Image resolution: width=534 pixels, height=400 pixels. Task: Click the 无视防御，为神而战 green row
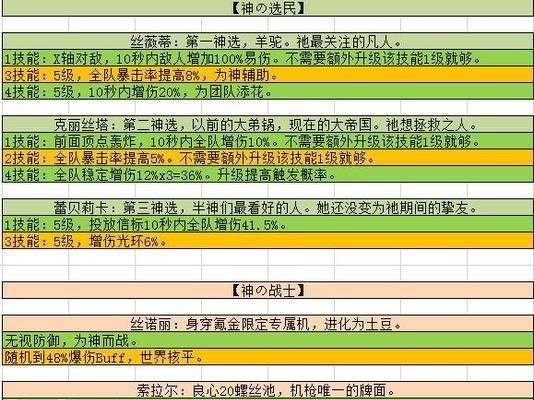268,340
